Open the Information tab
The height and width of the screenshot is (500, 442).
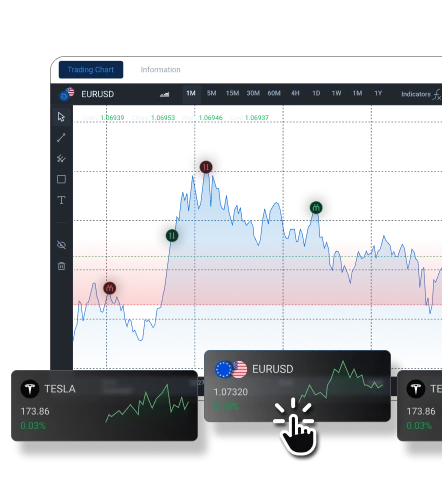[x=160, y=70]
